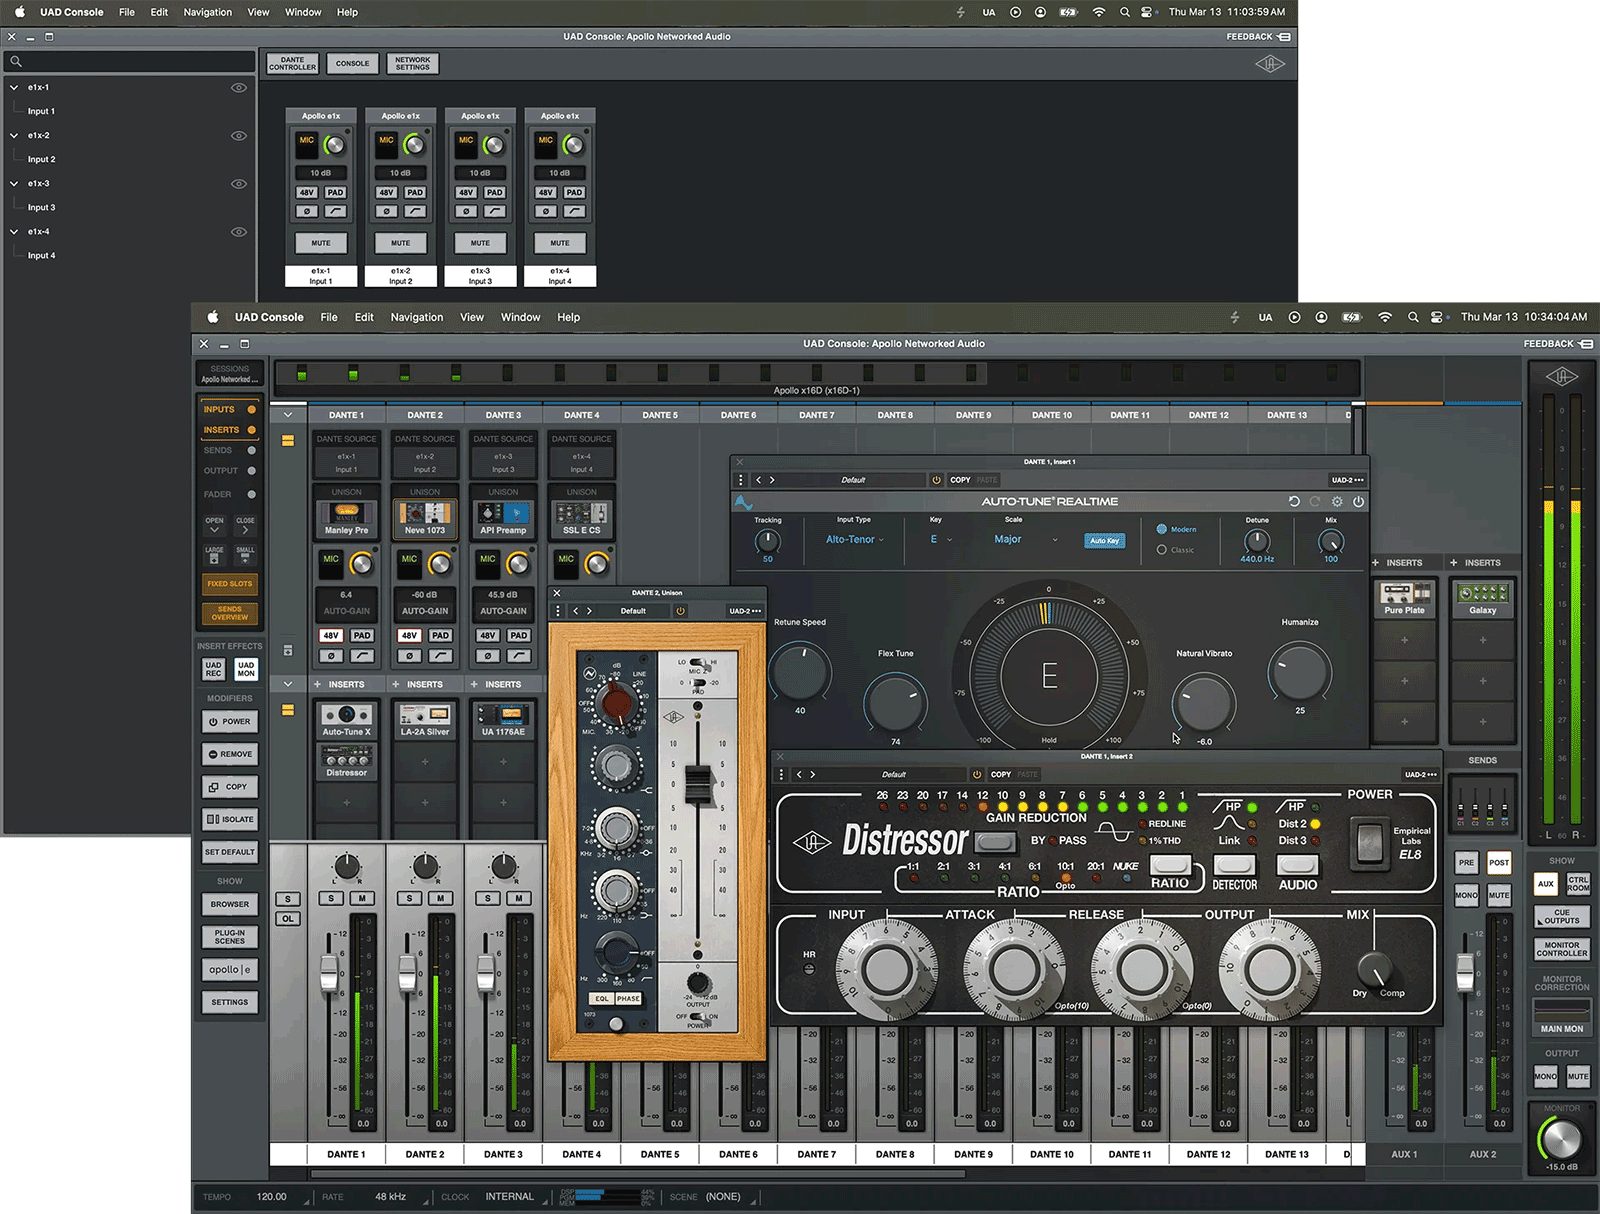Image resolution: width=1600 pixels, height=1214 pixels.
Task: Toggle e1x-3 visibility eye in Dante Controller
Action: tap(239, 183)
